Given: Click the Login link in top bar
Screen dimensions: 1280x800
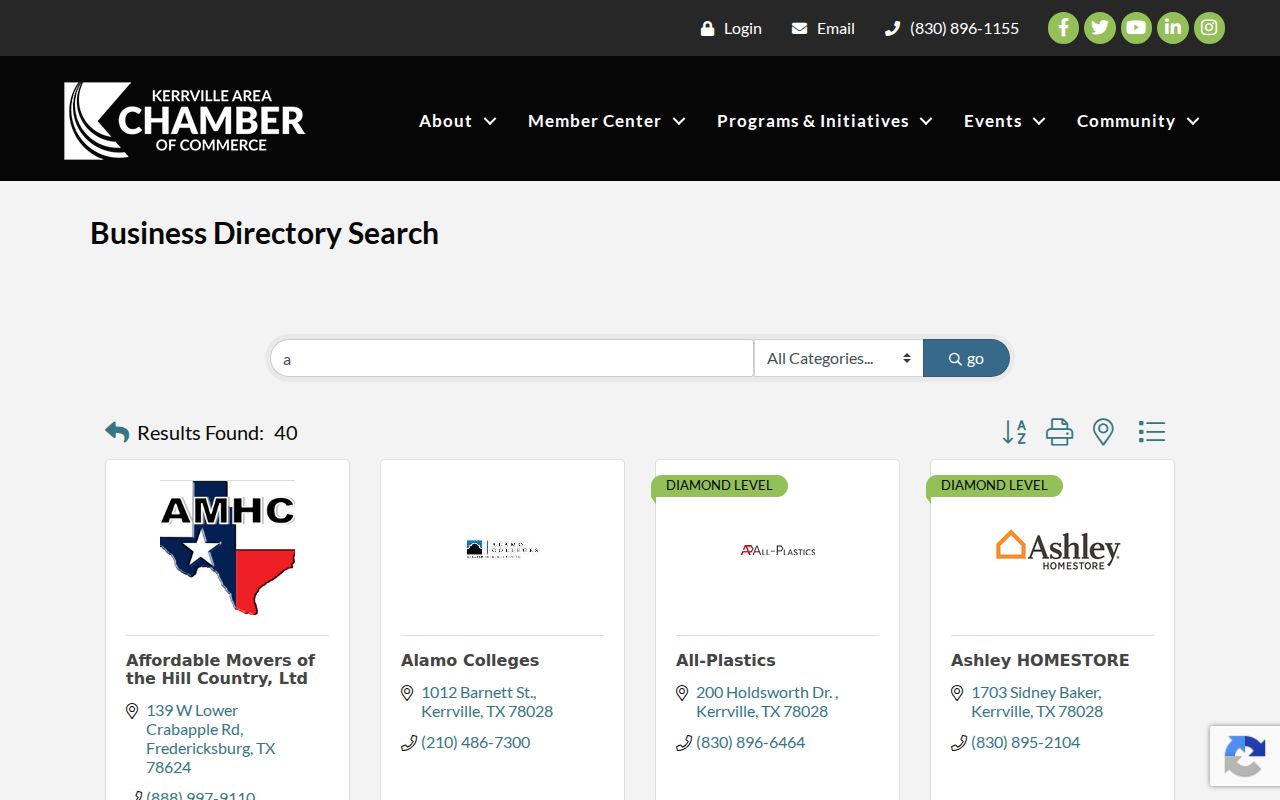Looking at the screenshot, I should (731, 28).
